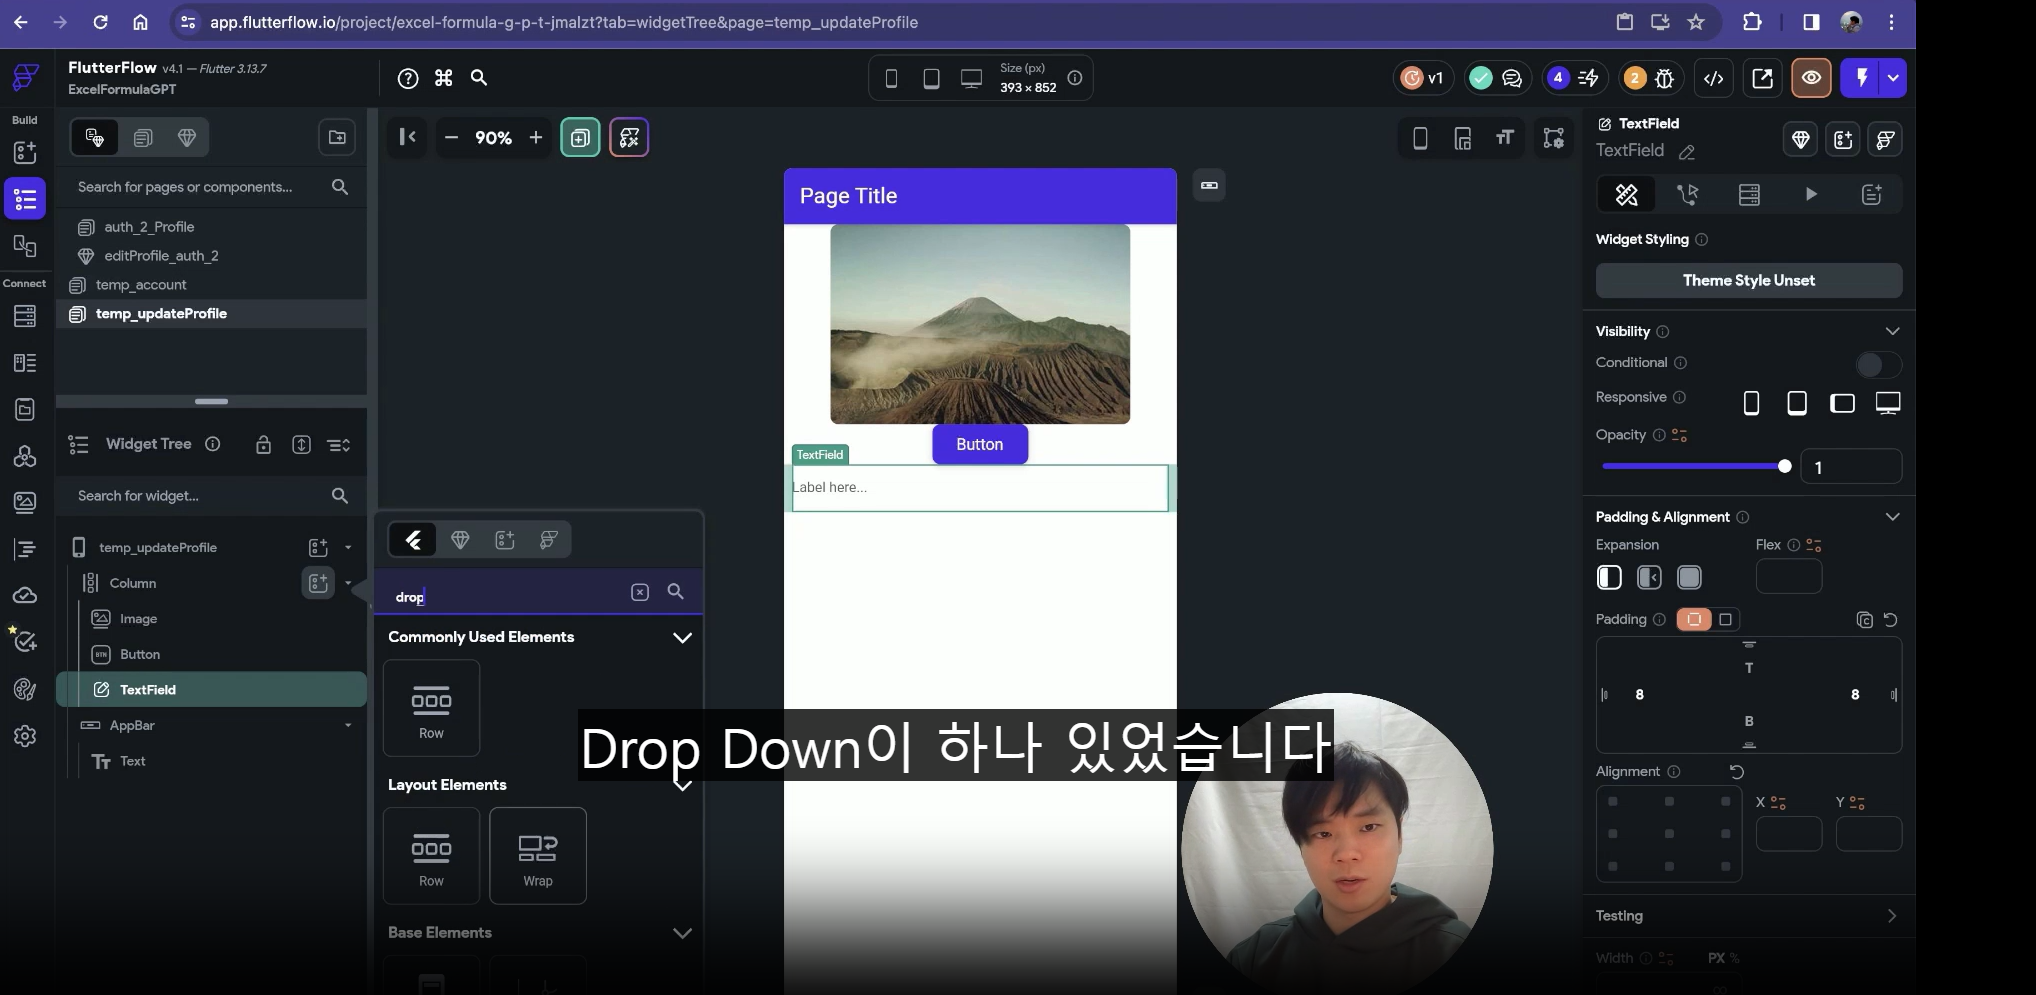Switch to the Backend Query tab
This screenshot has height=995, width=2036.
[1749, 195]
